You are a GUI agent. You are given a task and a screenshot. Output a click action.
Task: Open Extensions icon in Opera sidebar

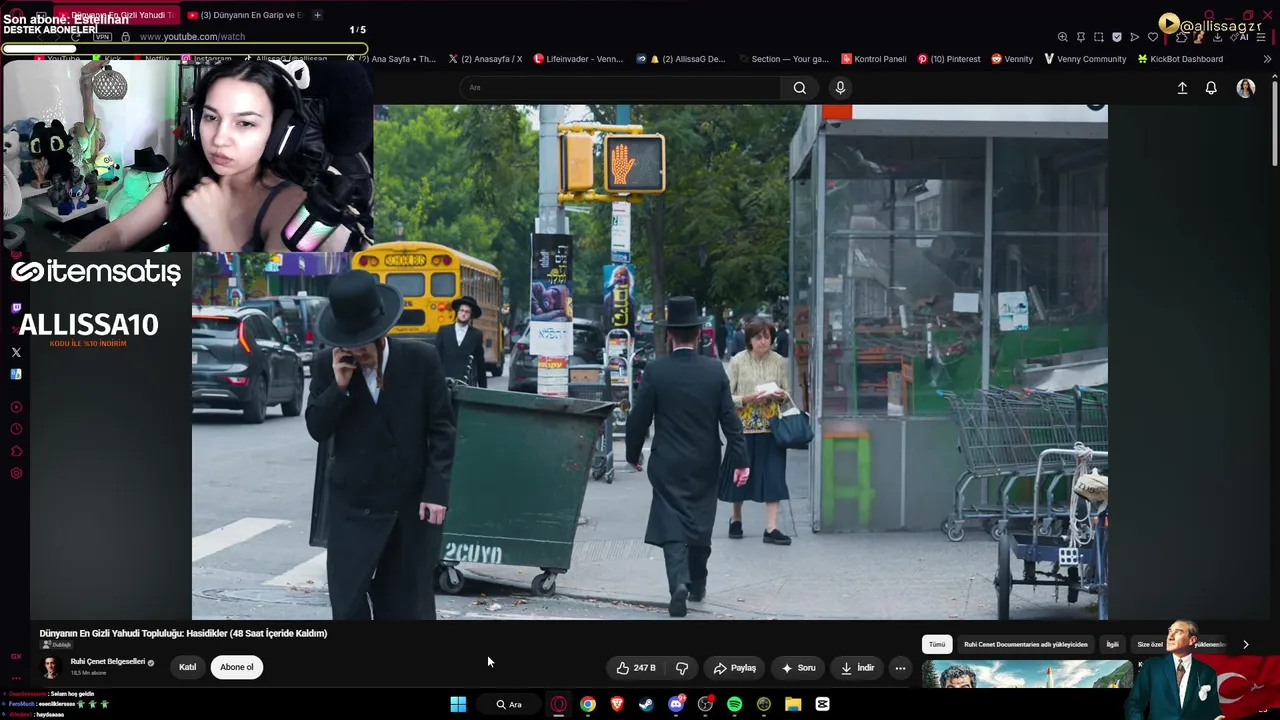coord(16,451)
